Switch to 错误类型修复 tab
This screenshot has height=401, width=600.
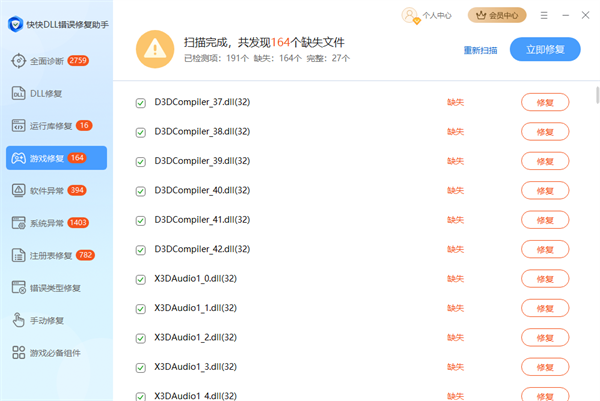click(x=56, y=288)
